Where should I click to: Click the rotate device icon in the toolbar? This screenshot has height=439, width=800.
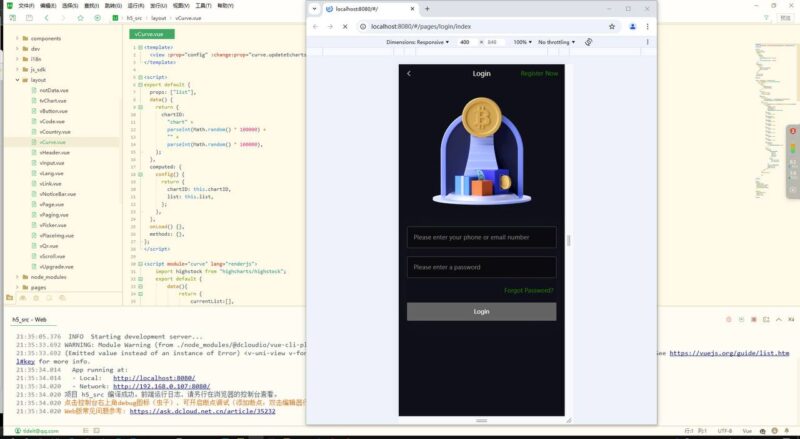click(589, 42)
